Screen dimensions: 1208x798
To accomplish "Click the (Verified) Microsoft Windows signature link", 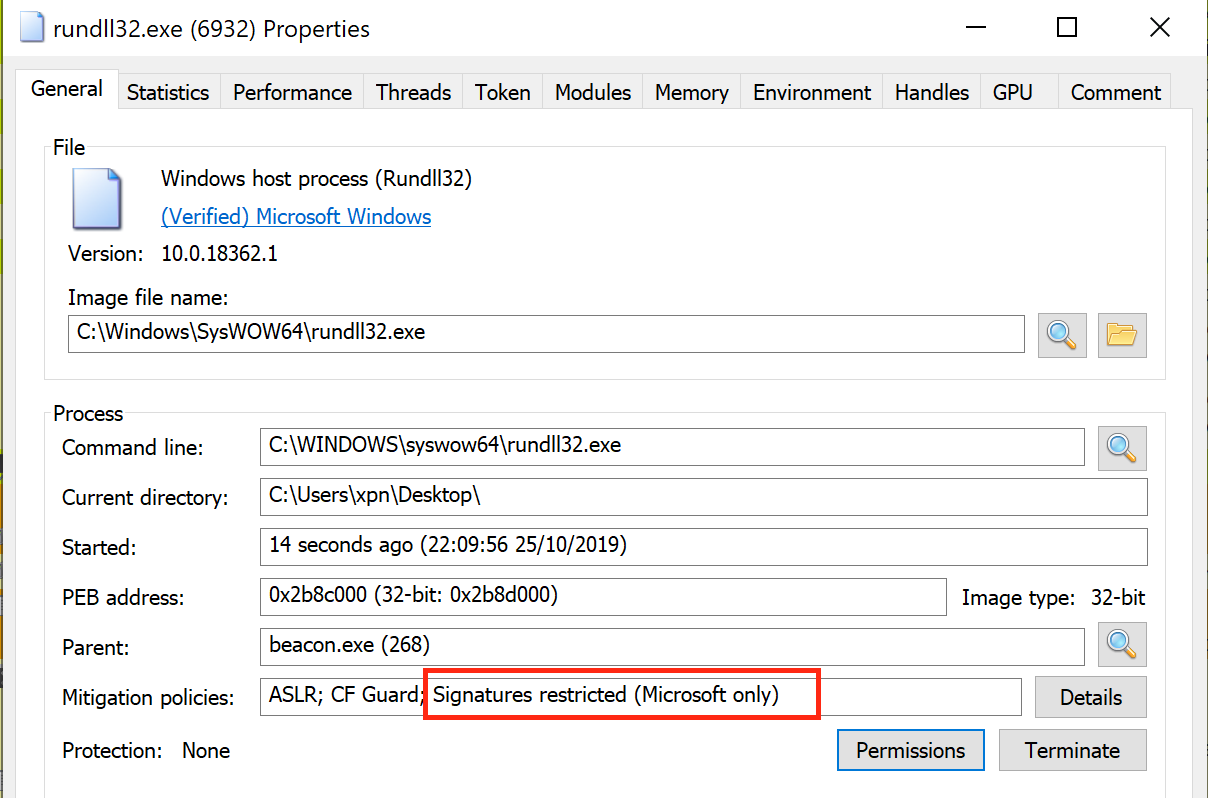I will click(x=296, y=216).
